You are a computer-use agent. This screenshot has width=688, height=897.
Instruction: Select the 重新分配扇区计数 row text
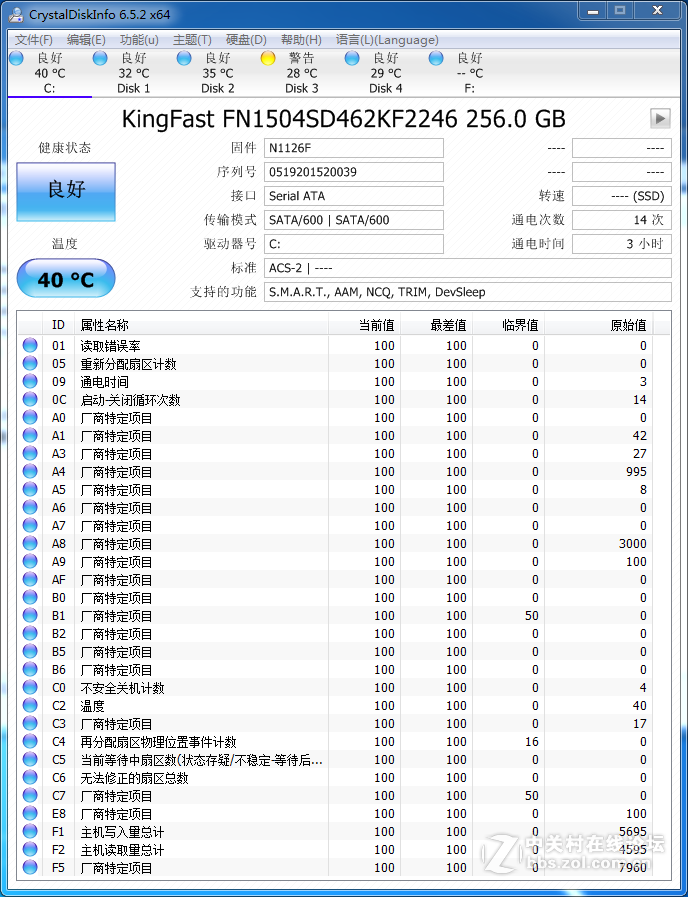pyautogui.click(x=128, y=364)
